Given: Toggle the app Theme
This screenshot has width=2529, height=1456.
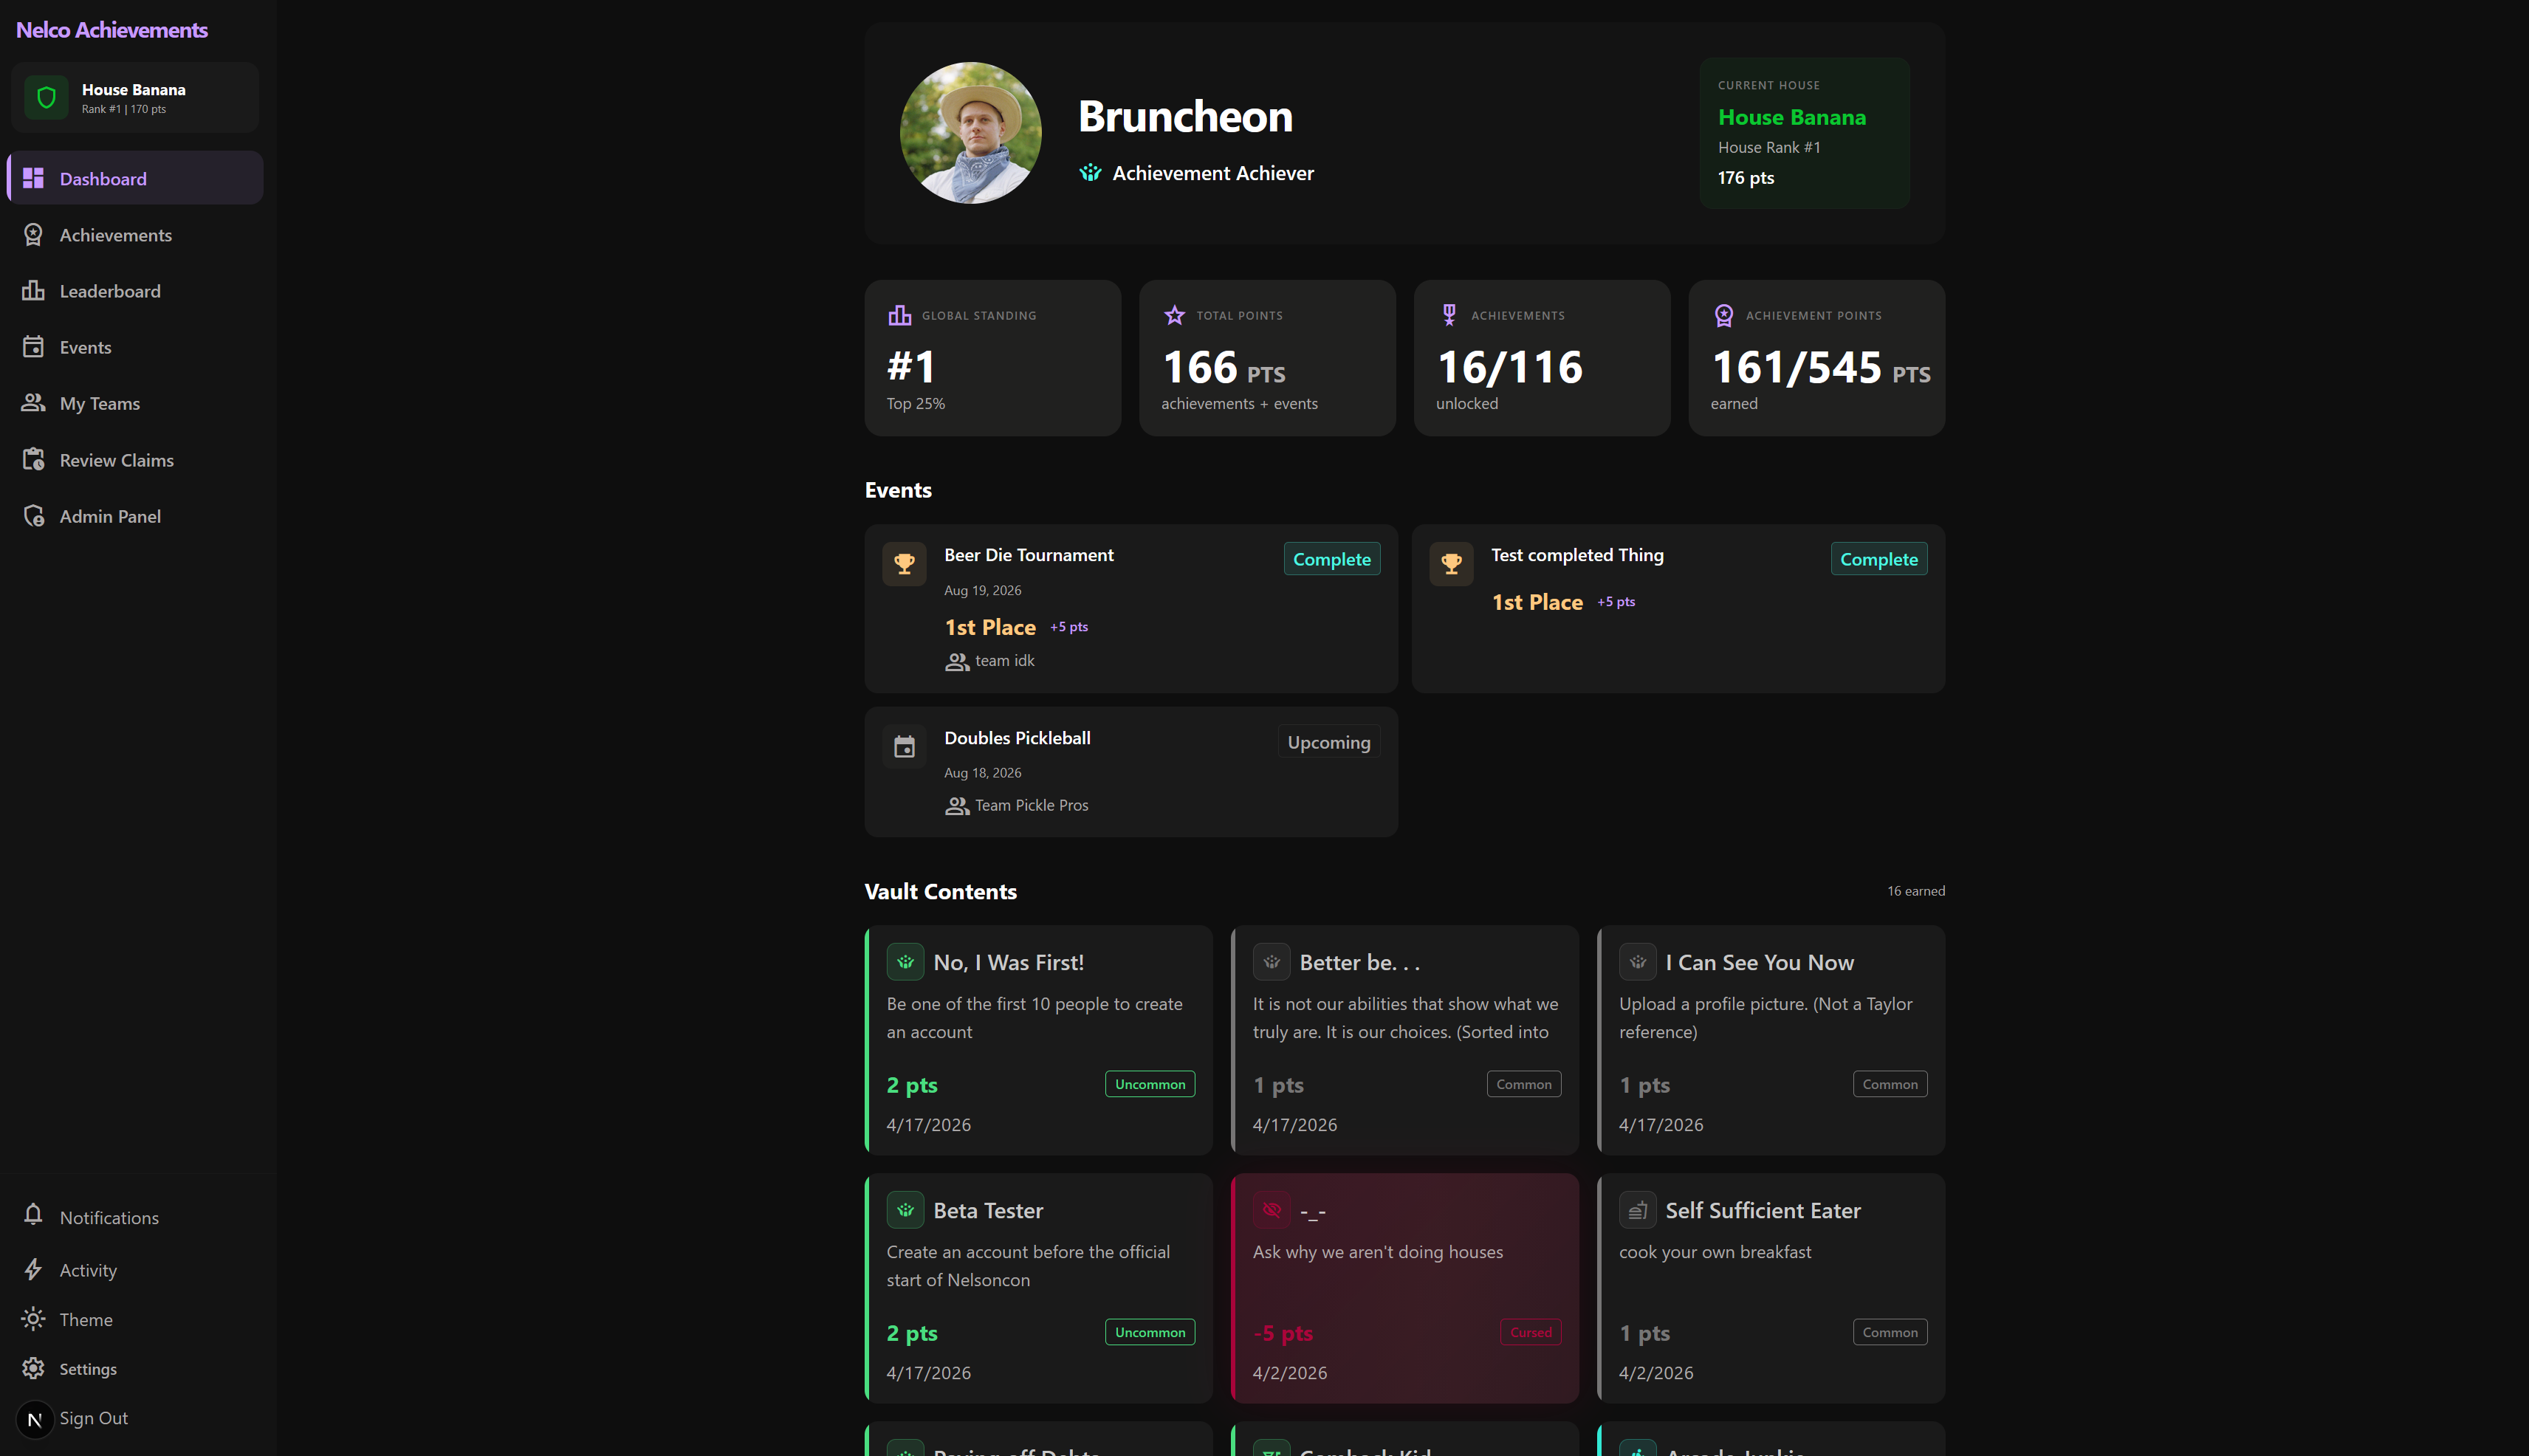Looking at the screenshot, I should coord(86,1319).
